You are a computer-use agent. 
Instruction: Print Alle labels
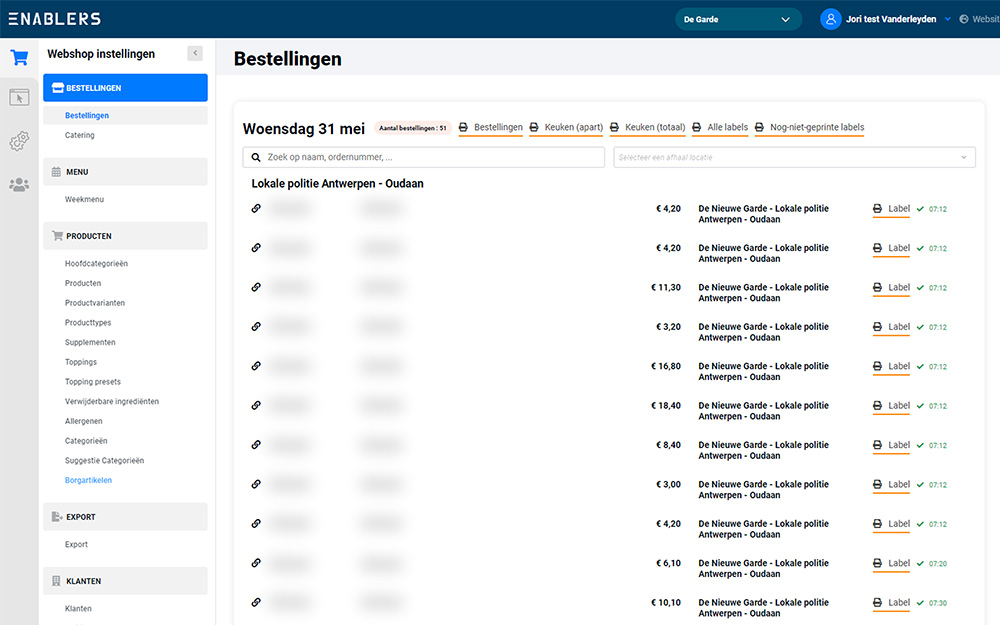719,128
